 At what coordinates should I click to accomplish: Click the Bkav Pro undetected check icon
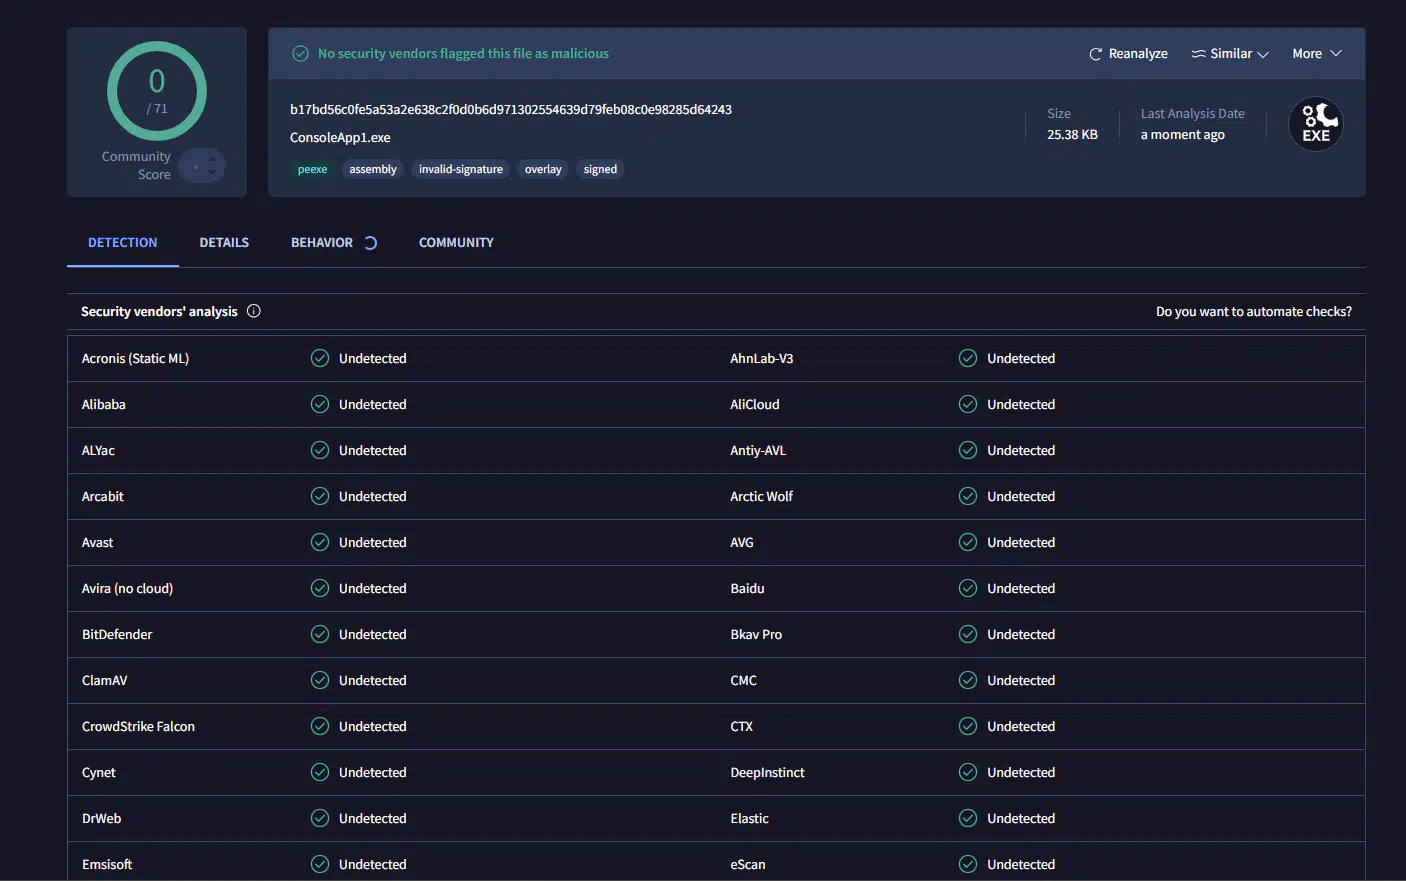coord(968,634)
